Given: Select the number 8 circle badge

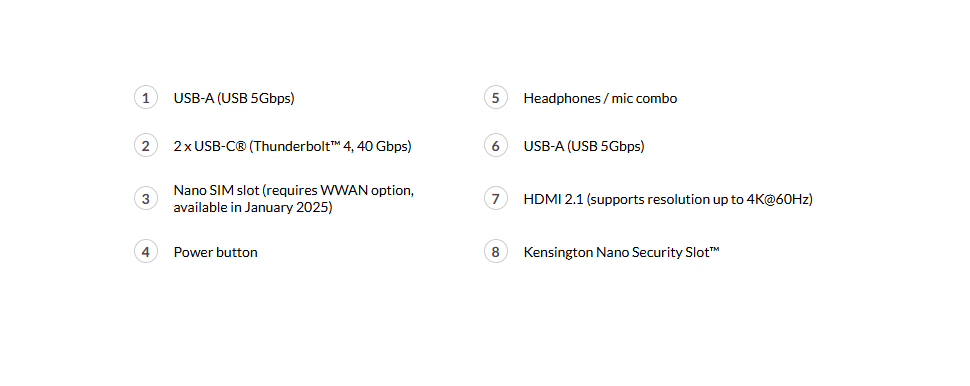Looking at the screenshot, I should pyautogui.click(x=496, y=252).
